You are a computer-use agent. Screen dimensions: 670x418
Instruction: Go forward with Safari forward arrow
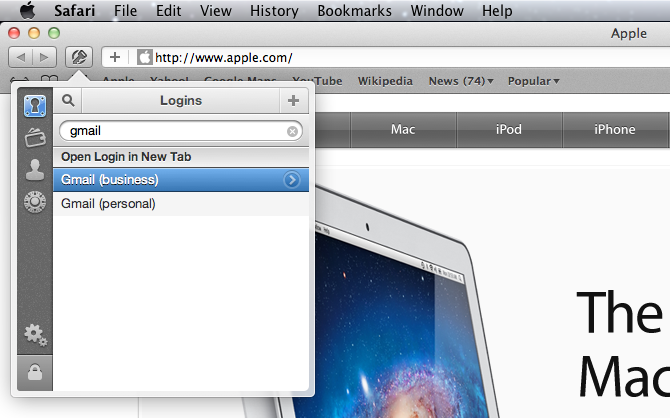(x=44, y=57)
